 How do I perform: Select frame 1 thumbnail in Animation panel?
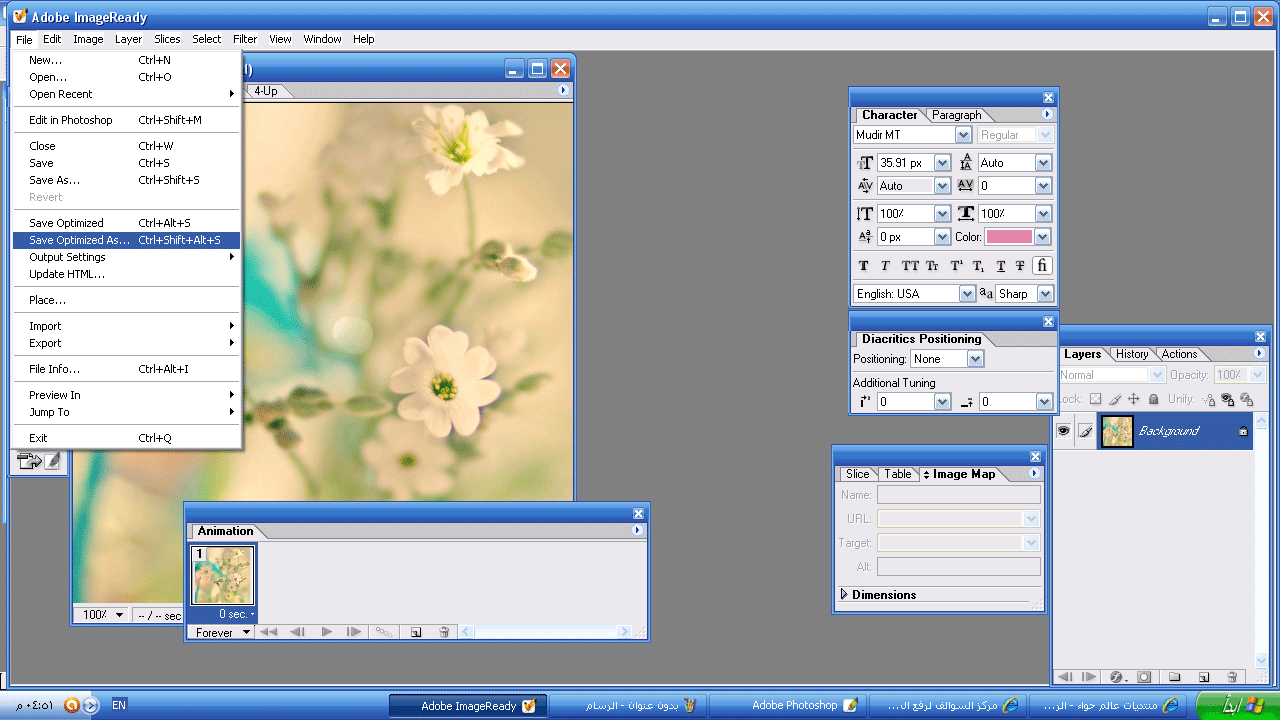click(223, 576)
